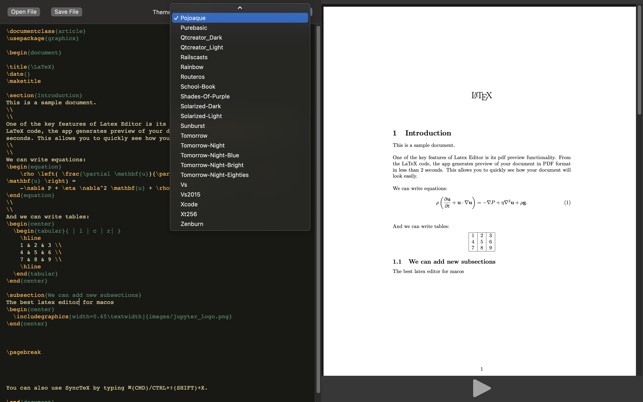The image size is (643, 402).
Task: Select Qtcreator_Light theme option
Action: pyautogui.click(x=201, y=47)
